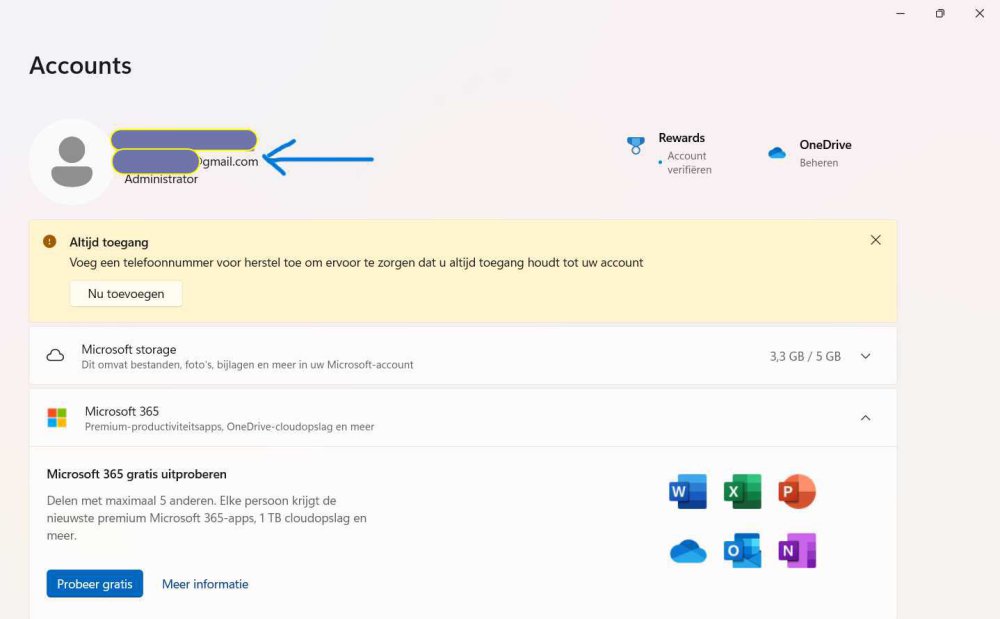Collapse the Microsoft 365 section
This screenshot has height=619, width=1000.
[865, 418]
